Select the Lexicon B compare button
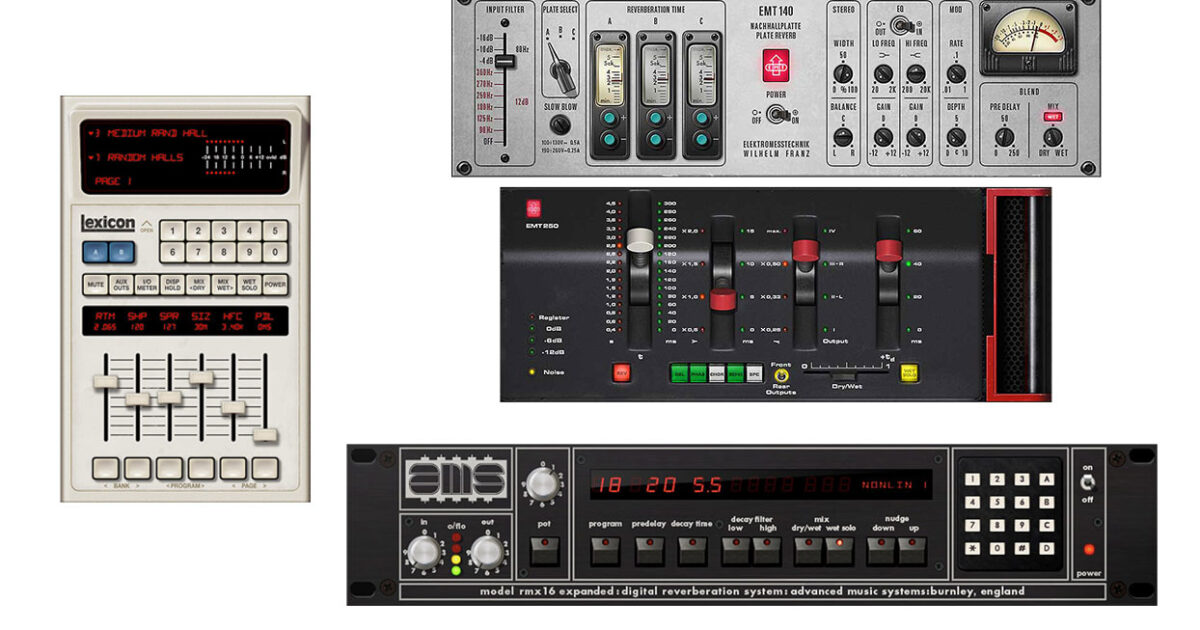The width and height of the screenshot is (1200, 630). (x=122, y=252)
